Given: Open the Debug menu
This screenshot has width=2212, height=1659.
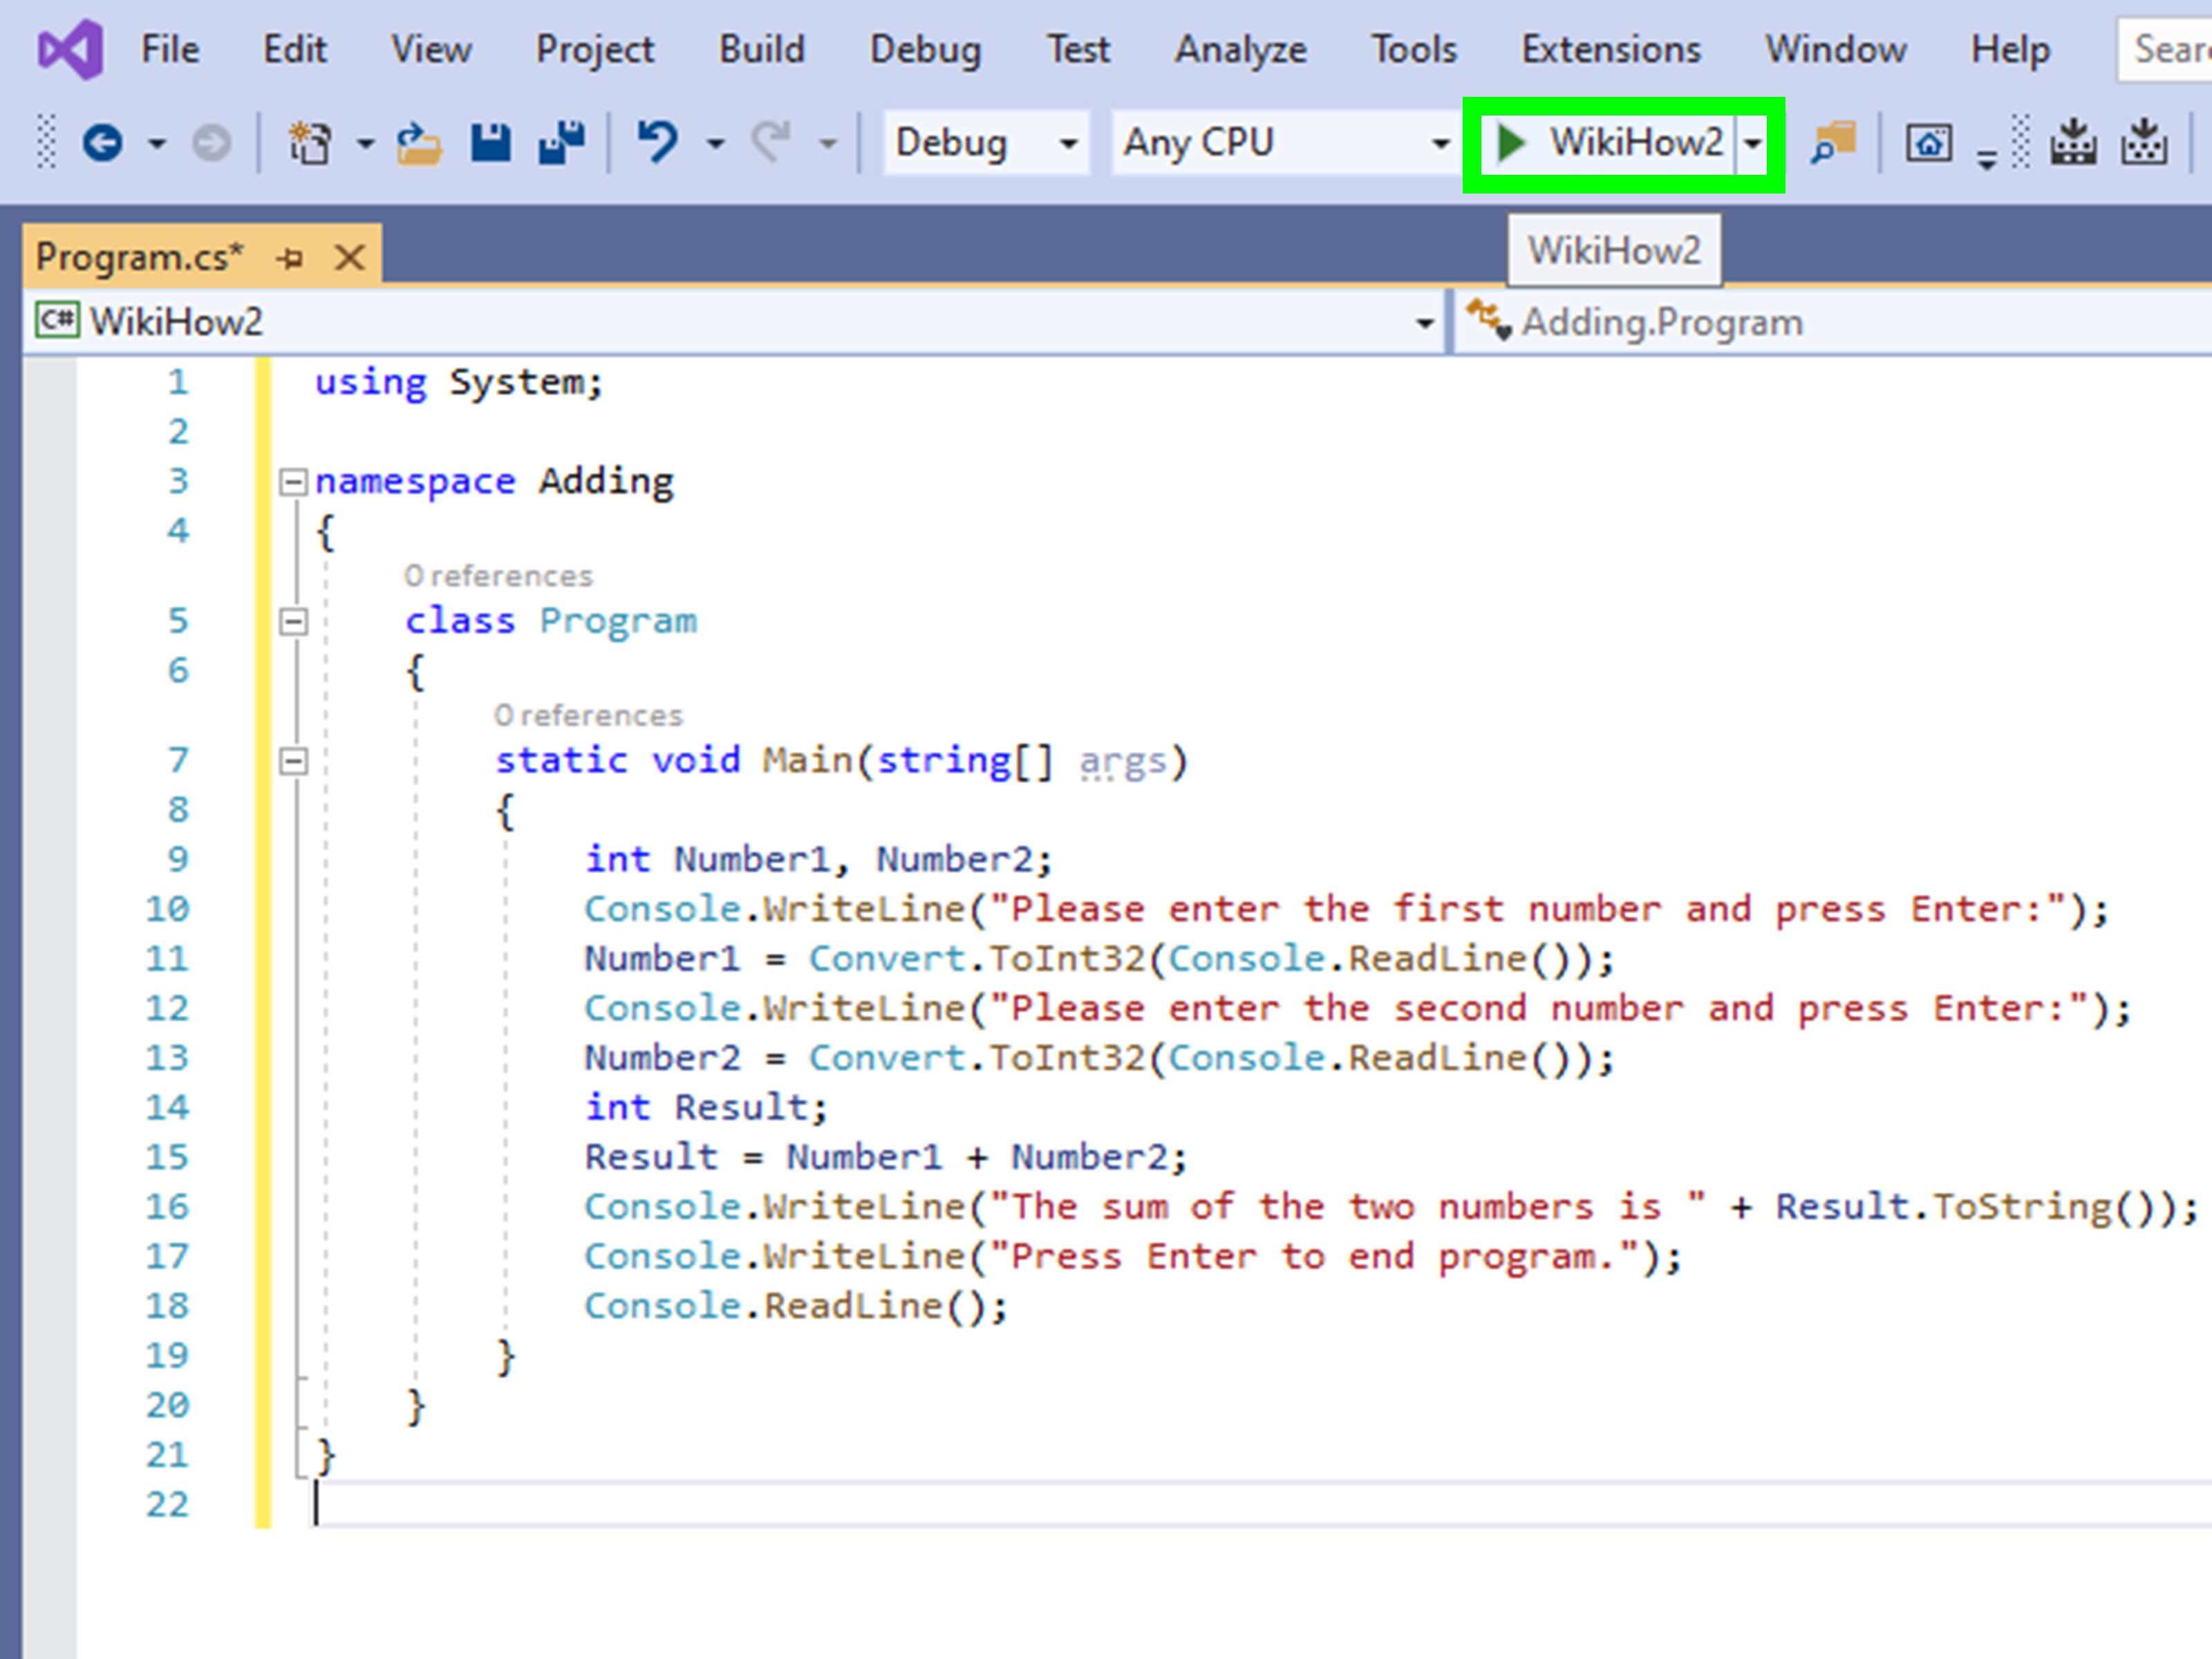Looking at the screenshot, I should click(x=926, y=49).
